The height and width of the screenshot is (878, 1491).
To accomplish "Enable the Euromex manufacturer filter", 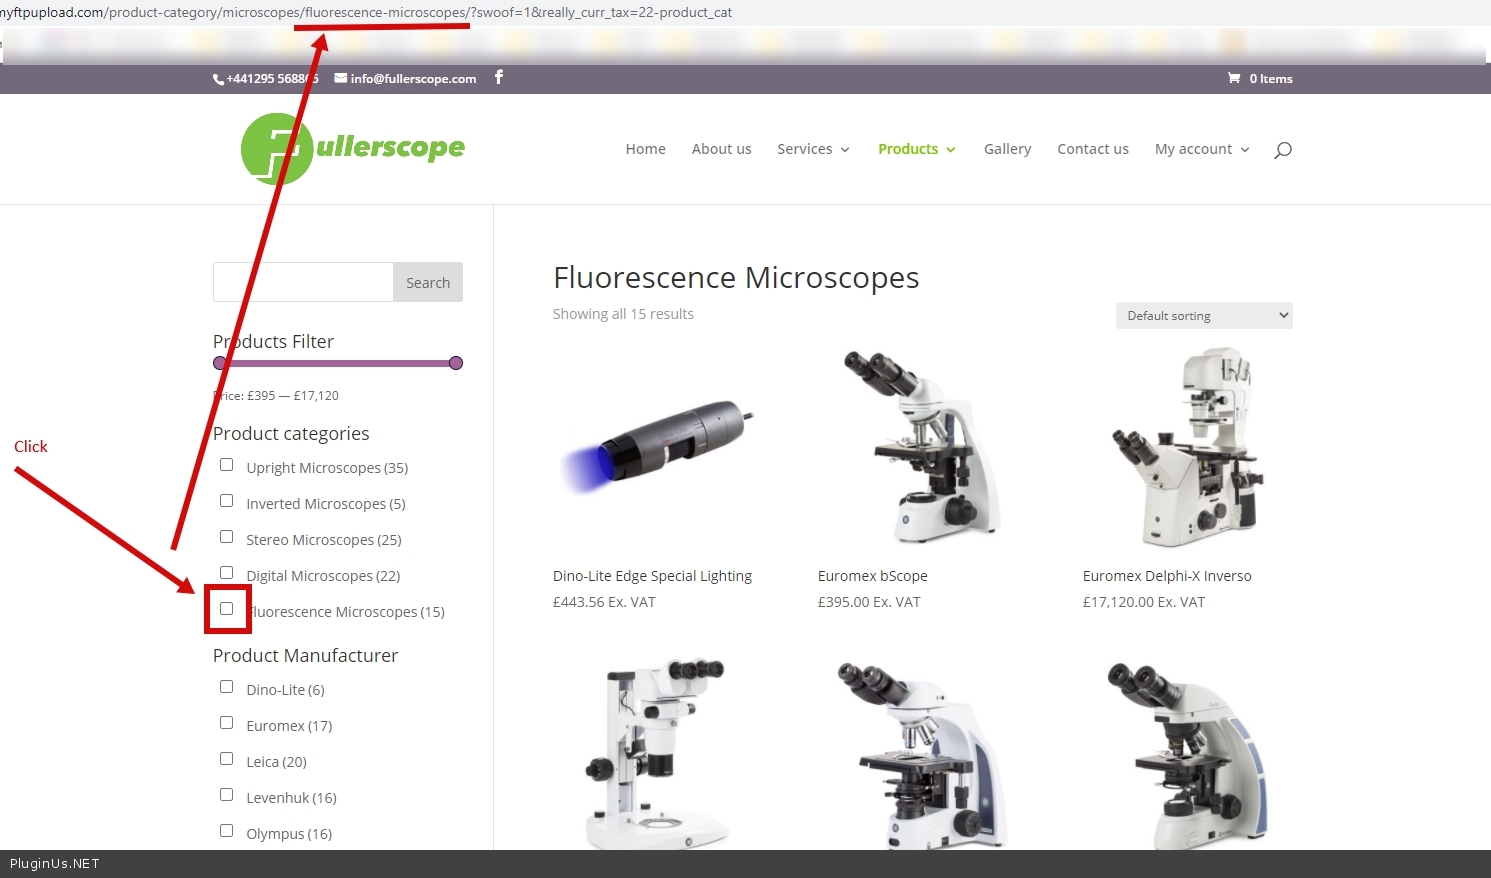I will point(227,723).
